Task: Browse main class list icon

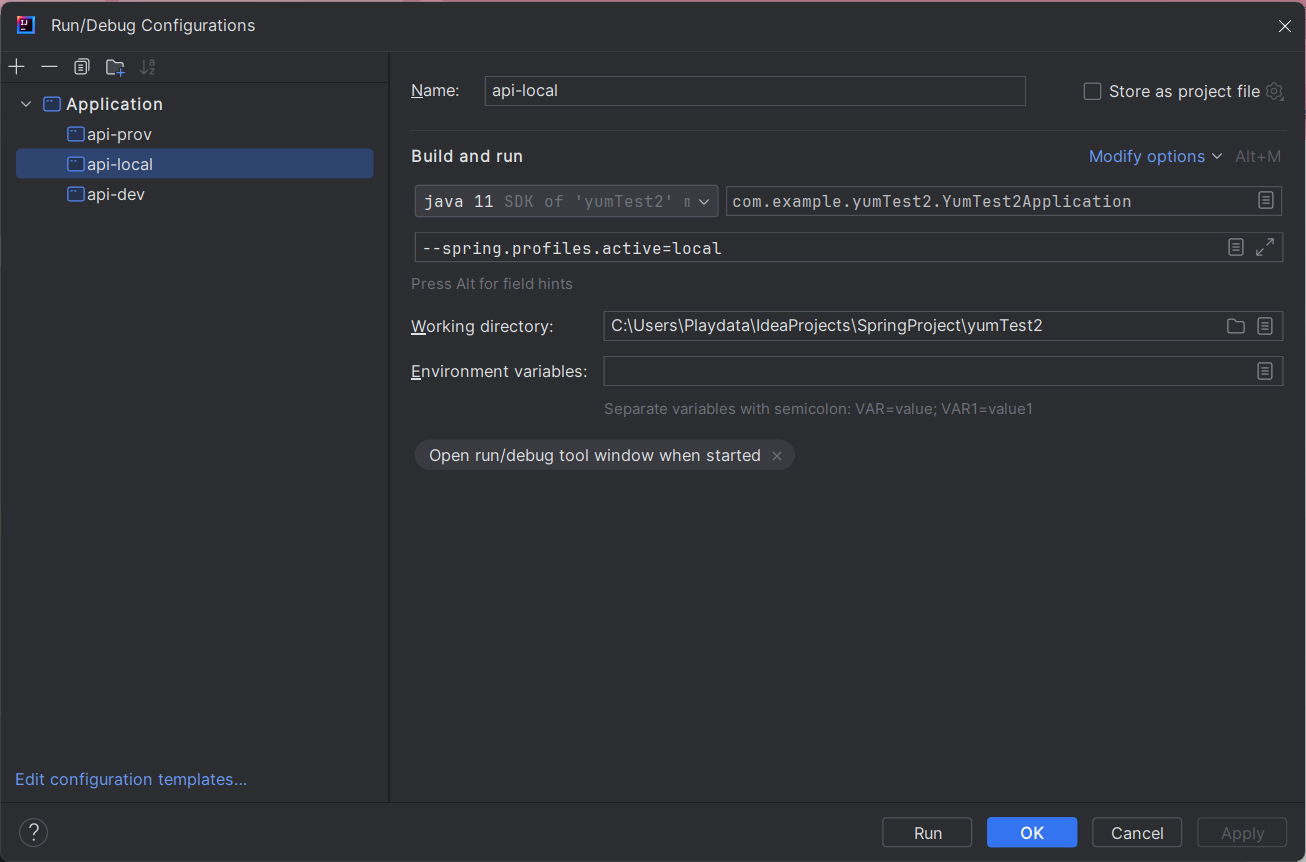Action: pos(1265,200)
